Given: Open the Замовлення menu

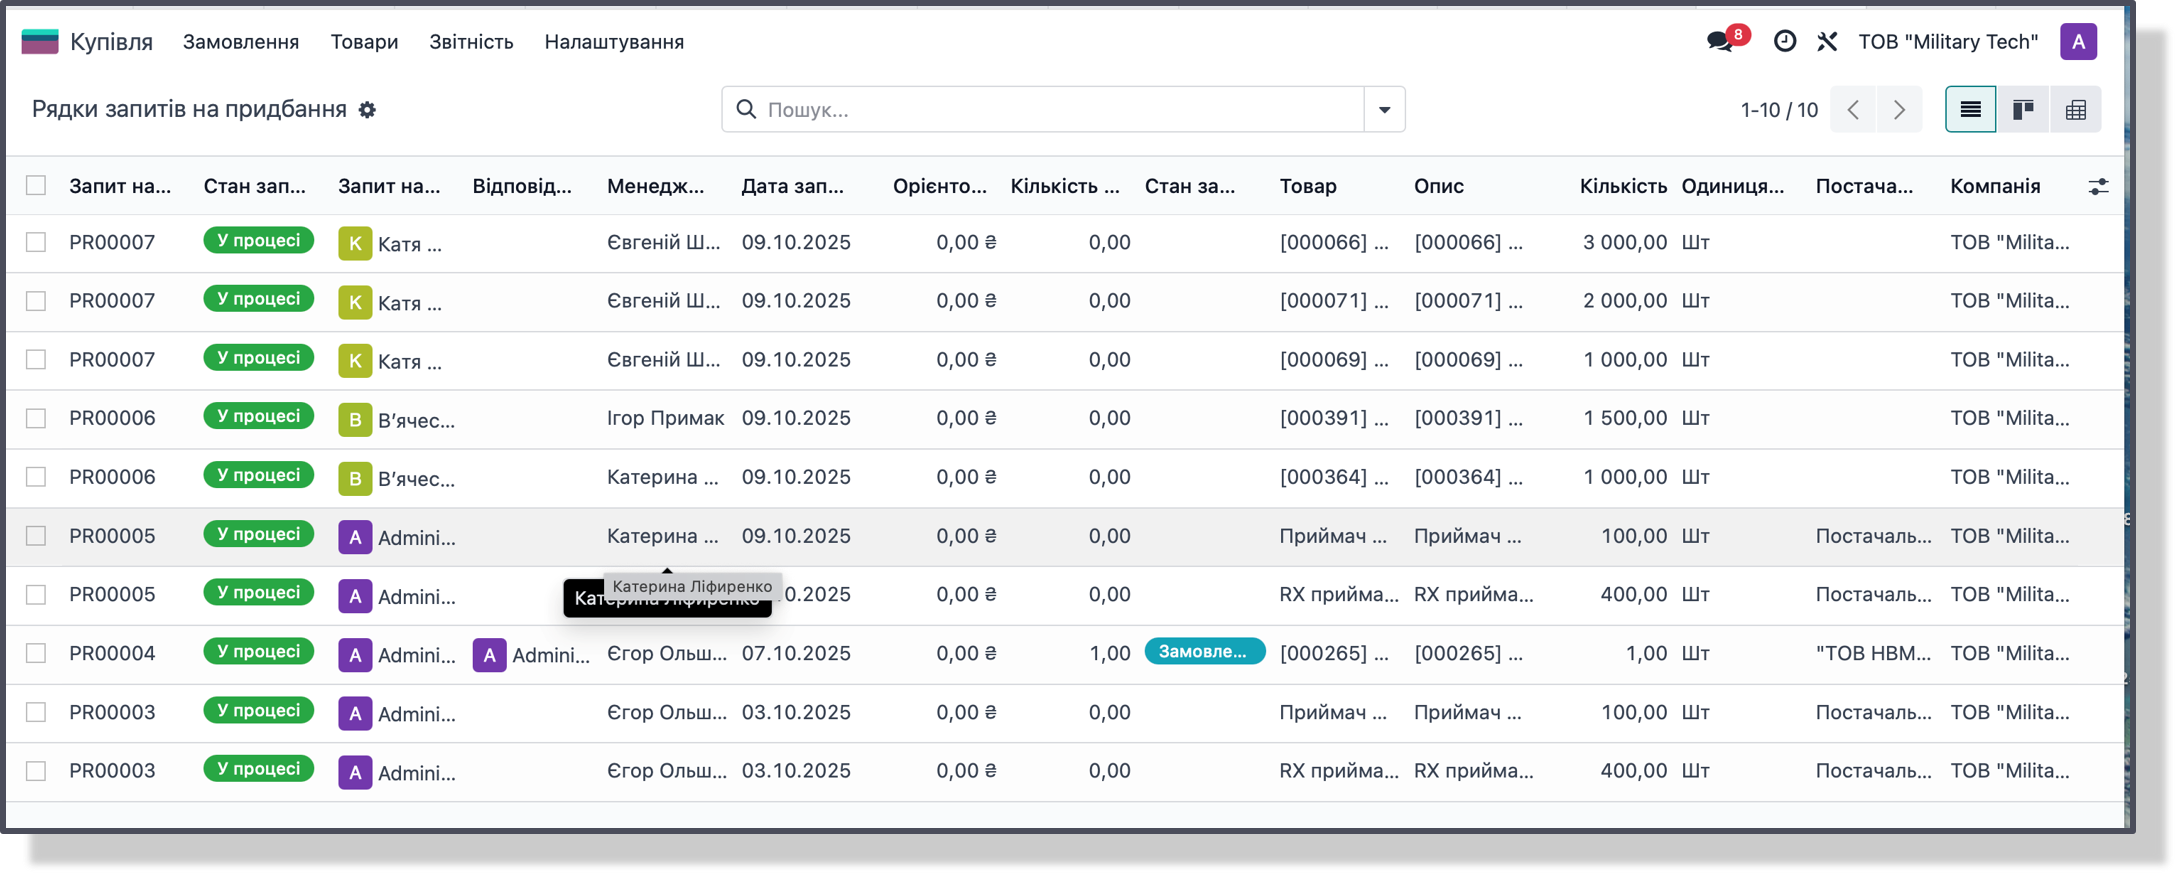Looking at the screenshot, I should pos(241,42).
